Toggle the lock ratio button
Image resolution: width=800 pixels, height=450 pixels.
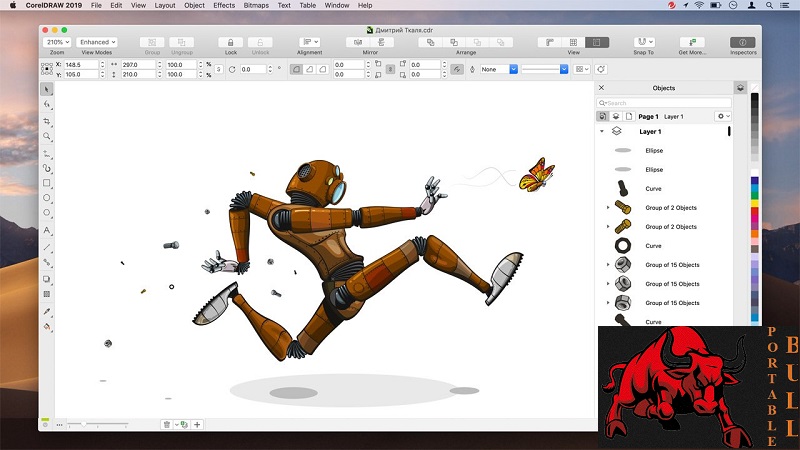point(219,69)
